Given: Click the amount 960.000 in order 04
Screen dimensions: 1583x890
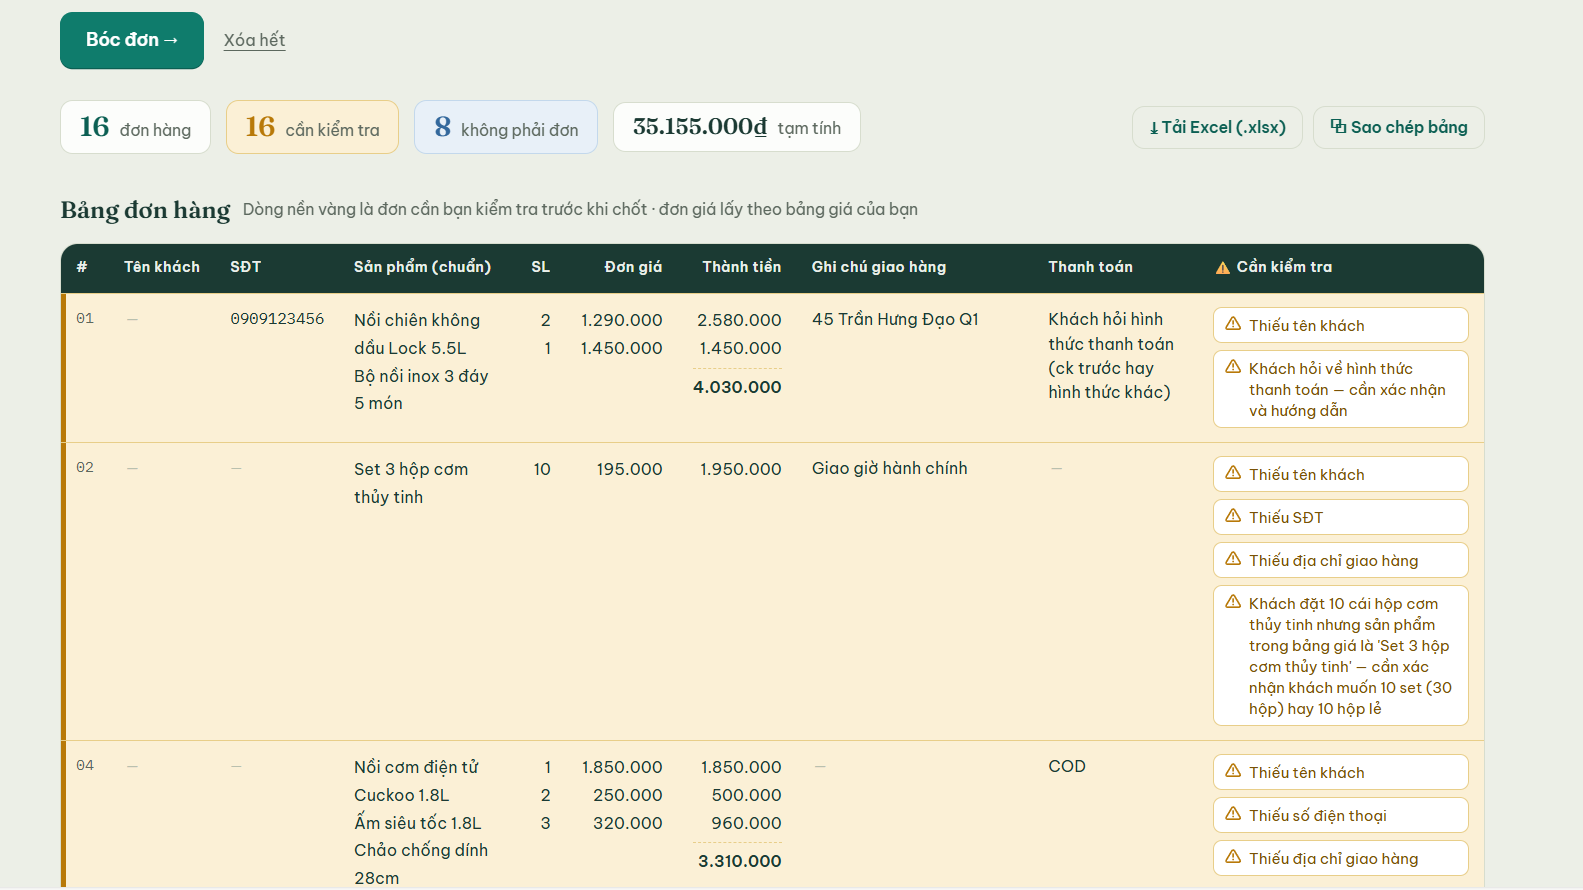Looking at the screenshot, I should coord(746,823).
